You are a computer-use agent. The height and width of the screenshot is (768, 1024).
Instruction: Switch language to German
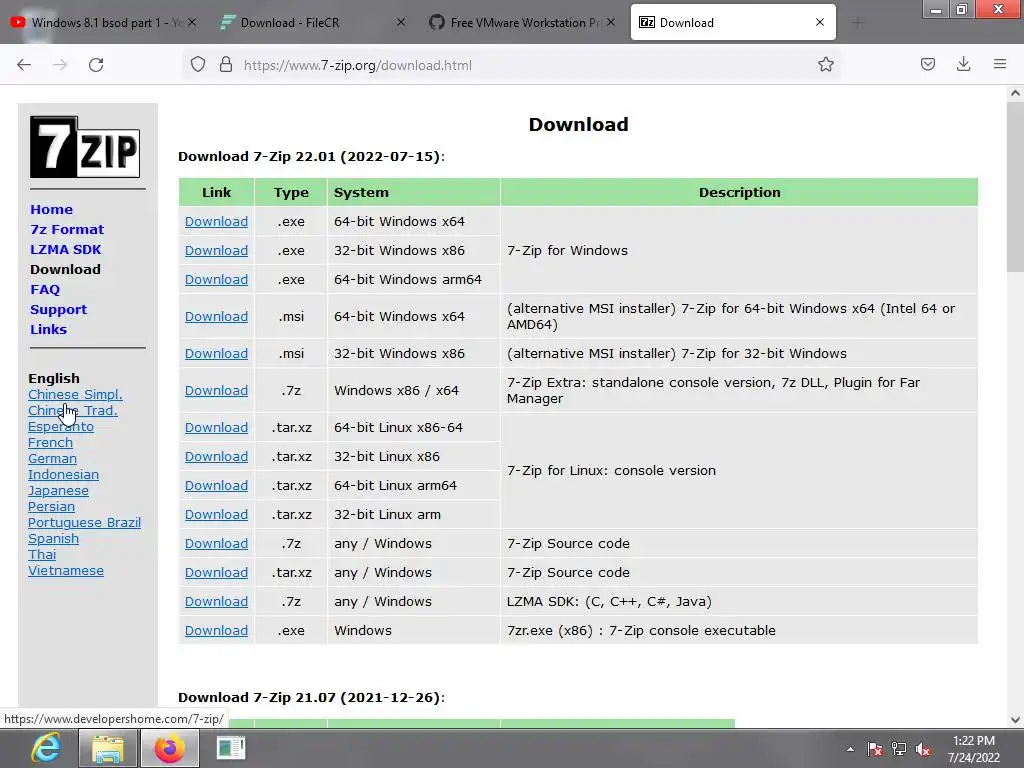(52, 458)
